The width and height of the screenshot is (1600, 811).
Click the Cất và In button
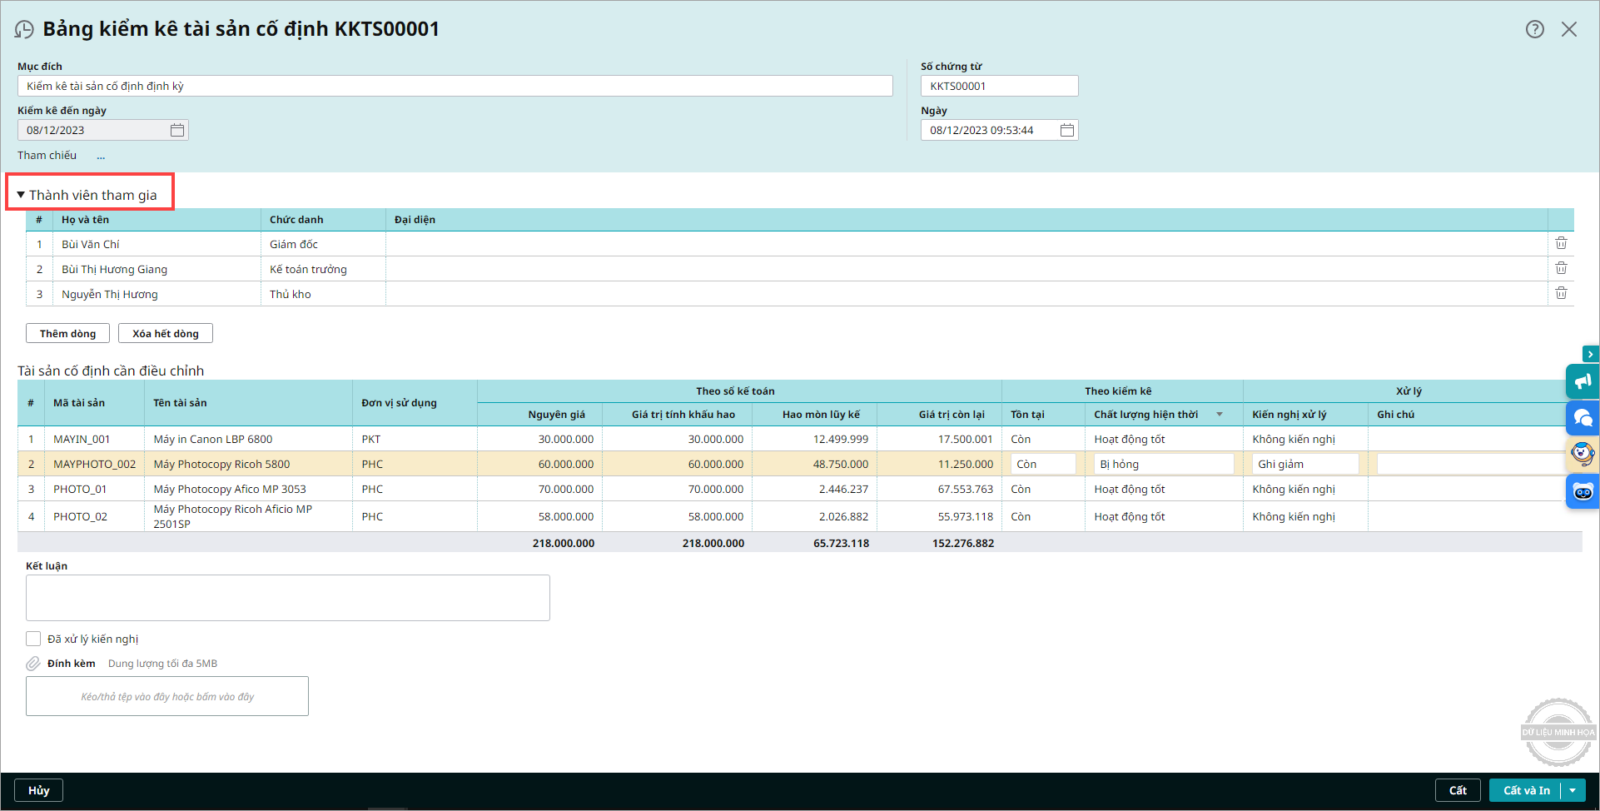pyautogui.click(x=1526, y=790)
